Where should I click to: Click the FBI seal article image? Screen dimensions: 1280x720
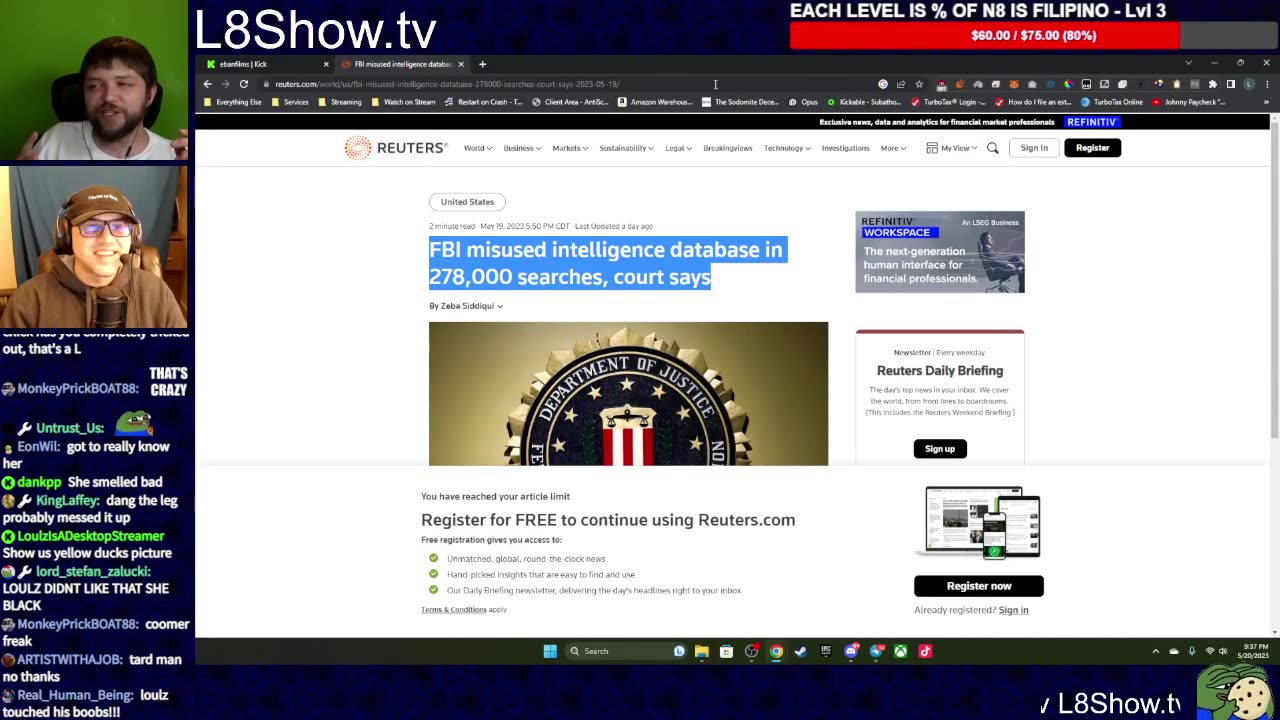pyautogui.click(x=628, y=394)
